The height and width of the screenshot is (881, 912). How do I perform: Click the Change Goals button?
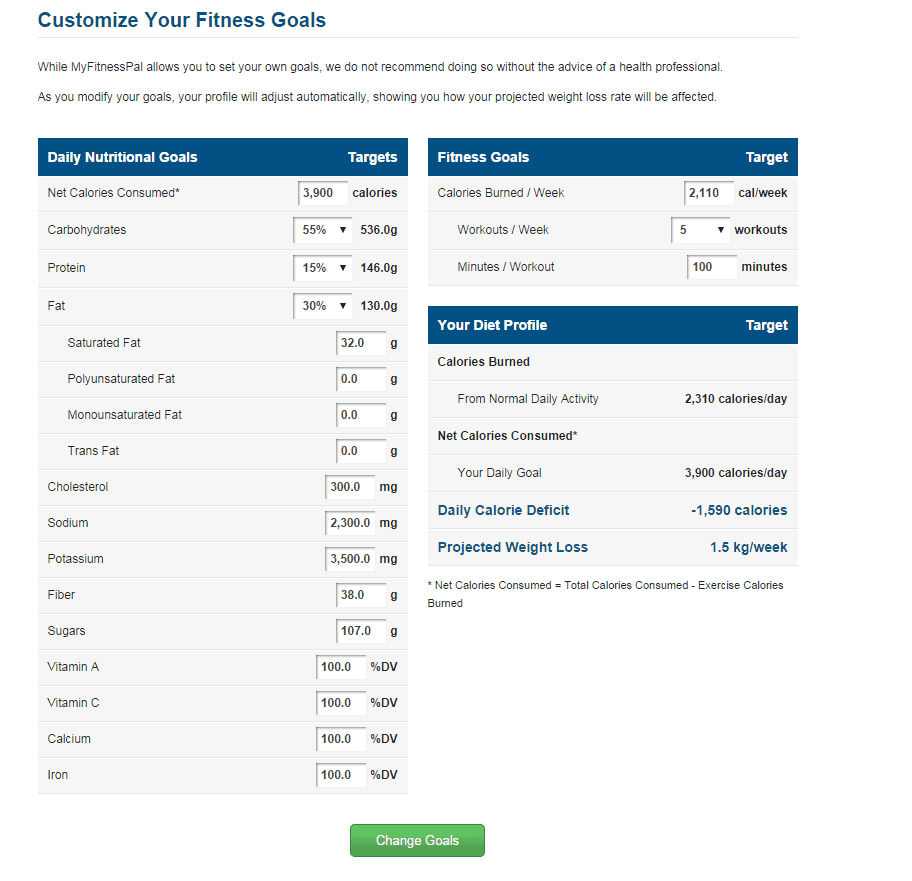[x=417, y=841]
